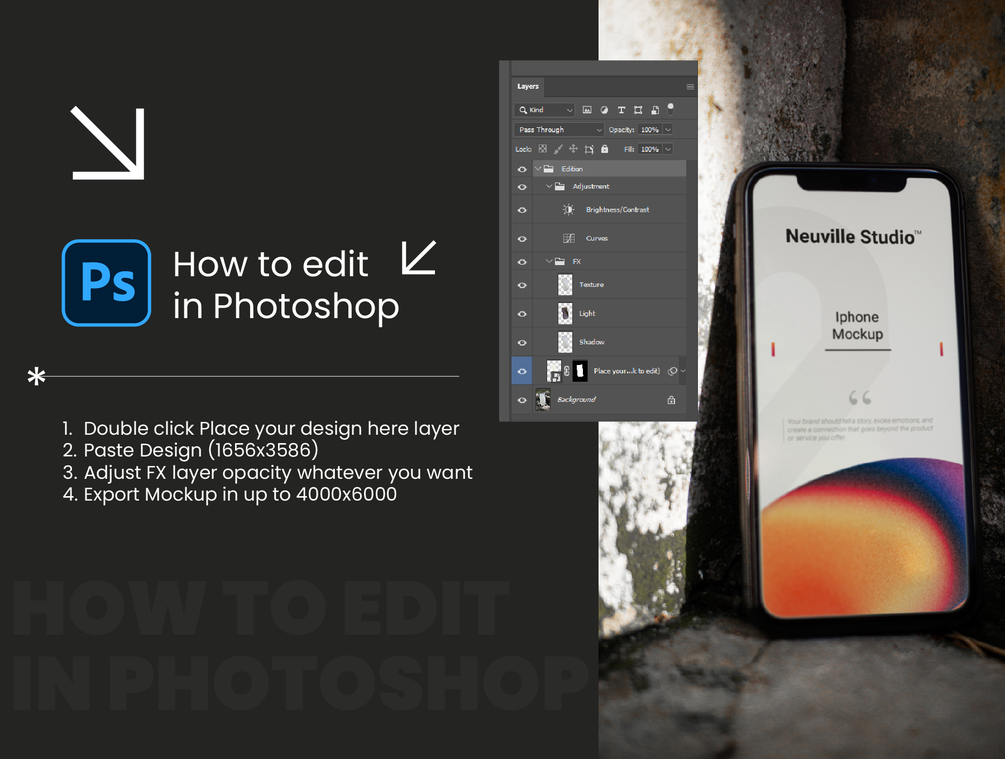Select the 'Background' layer name

pyautogui.click(x=576, y=399)
